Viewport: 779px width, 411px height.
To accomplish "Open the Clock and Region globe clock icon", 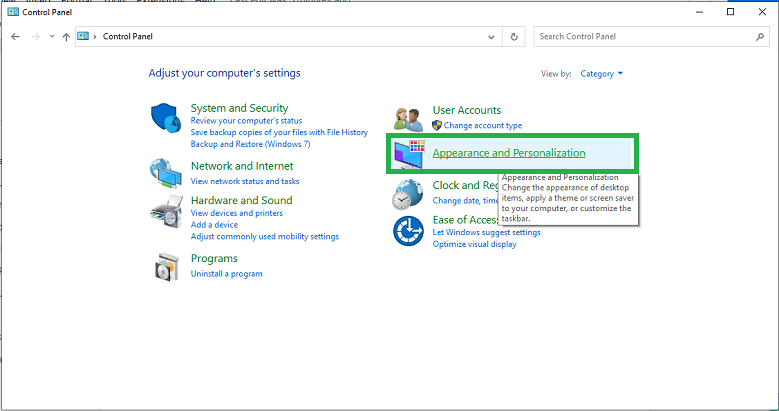I will (x=408, y=194).
